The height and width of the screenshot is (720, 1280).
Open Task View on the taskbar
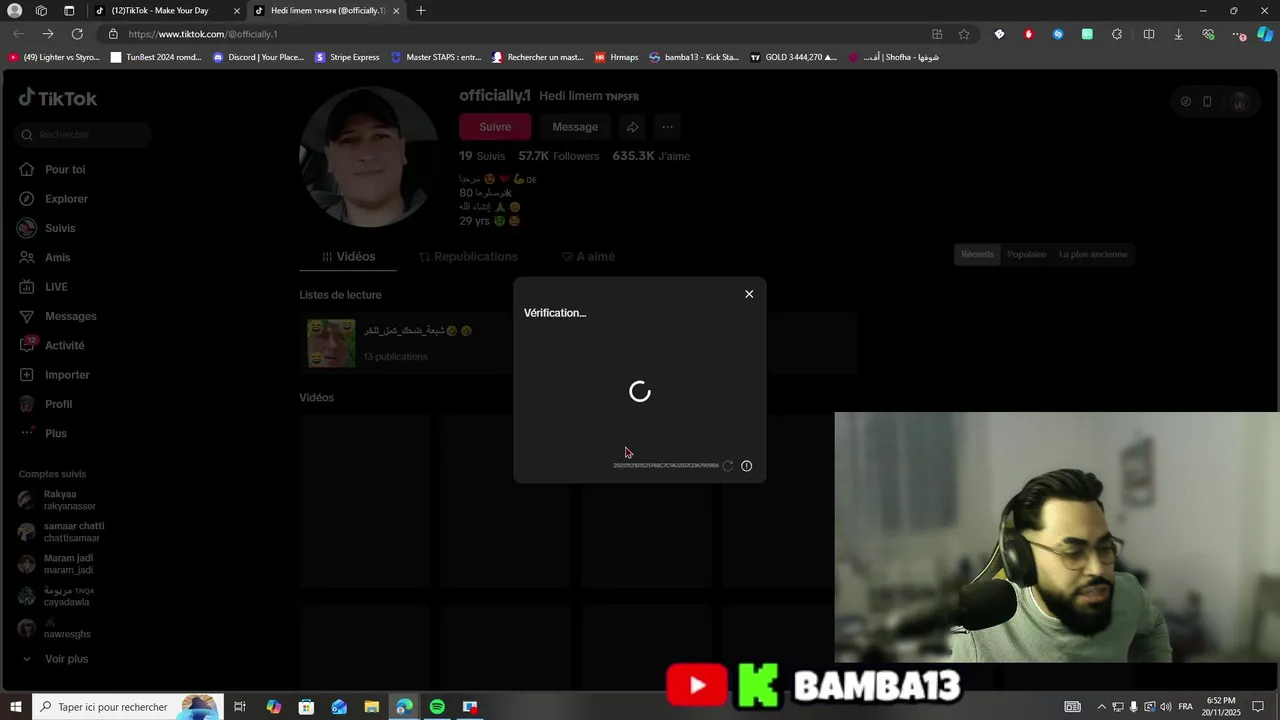tap(240, 707)
